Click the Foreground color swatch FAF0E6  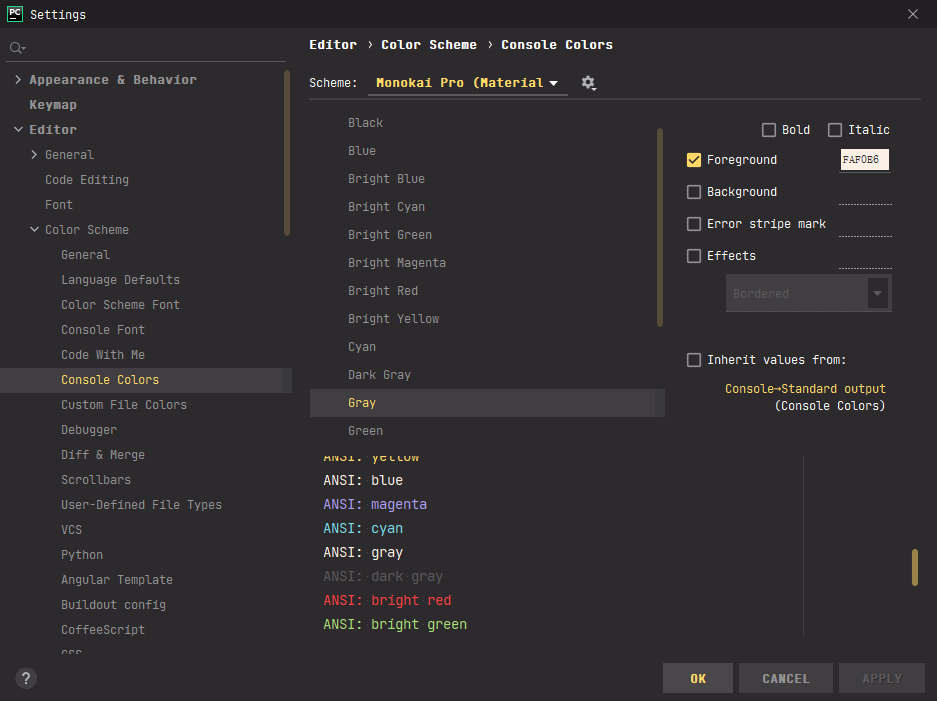865,160
